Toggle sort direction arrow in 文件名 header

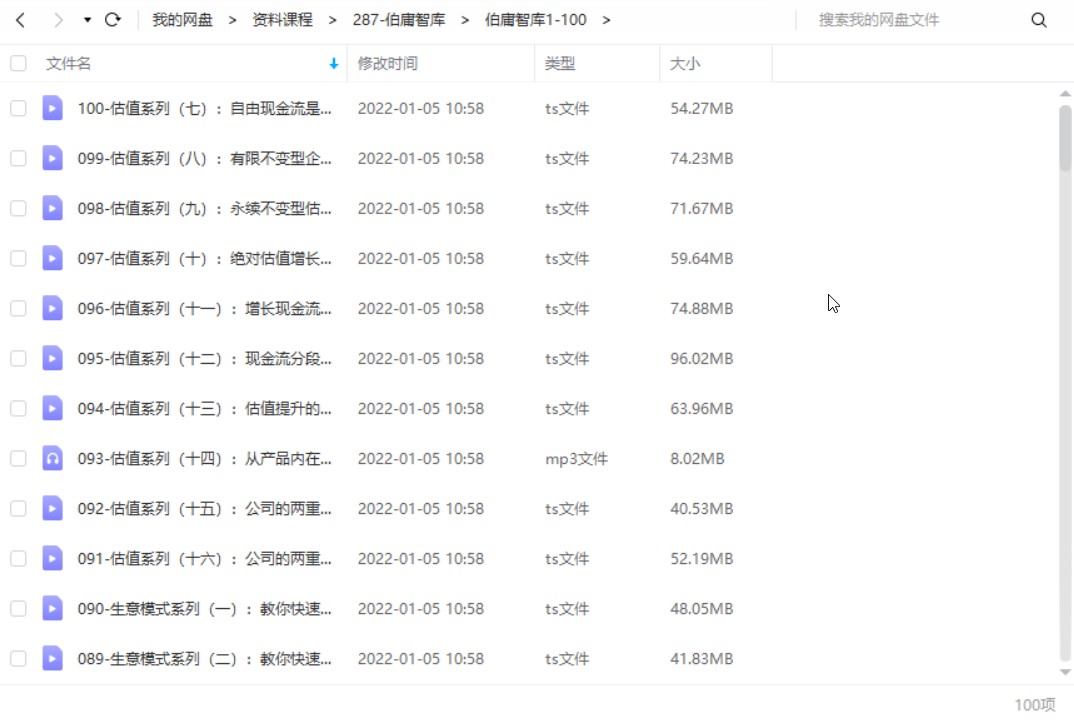tap(334, 64)
